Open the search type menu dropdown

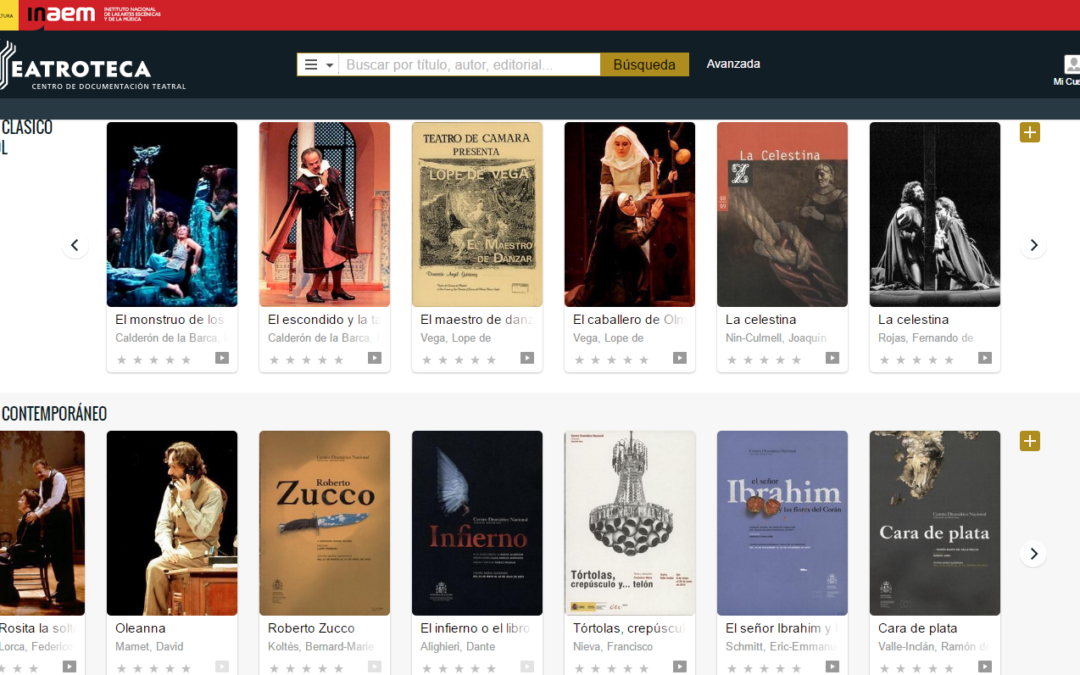[x=318, y=65]
